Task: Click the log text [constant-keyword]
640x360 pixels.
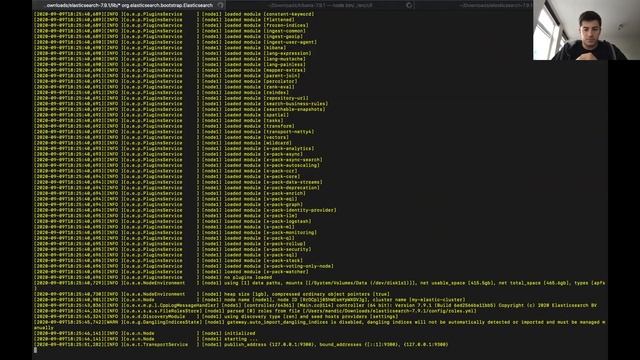Action: (289, 14)
